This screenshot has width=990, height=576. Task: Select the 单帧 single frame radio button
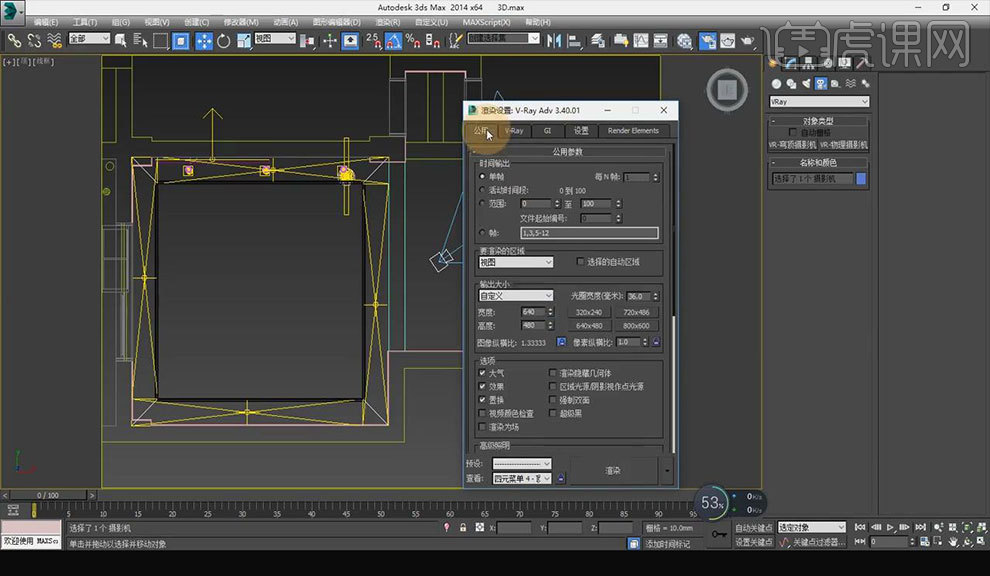point(483,177)
